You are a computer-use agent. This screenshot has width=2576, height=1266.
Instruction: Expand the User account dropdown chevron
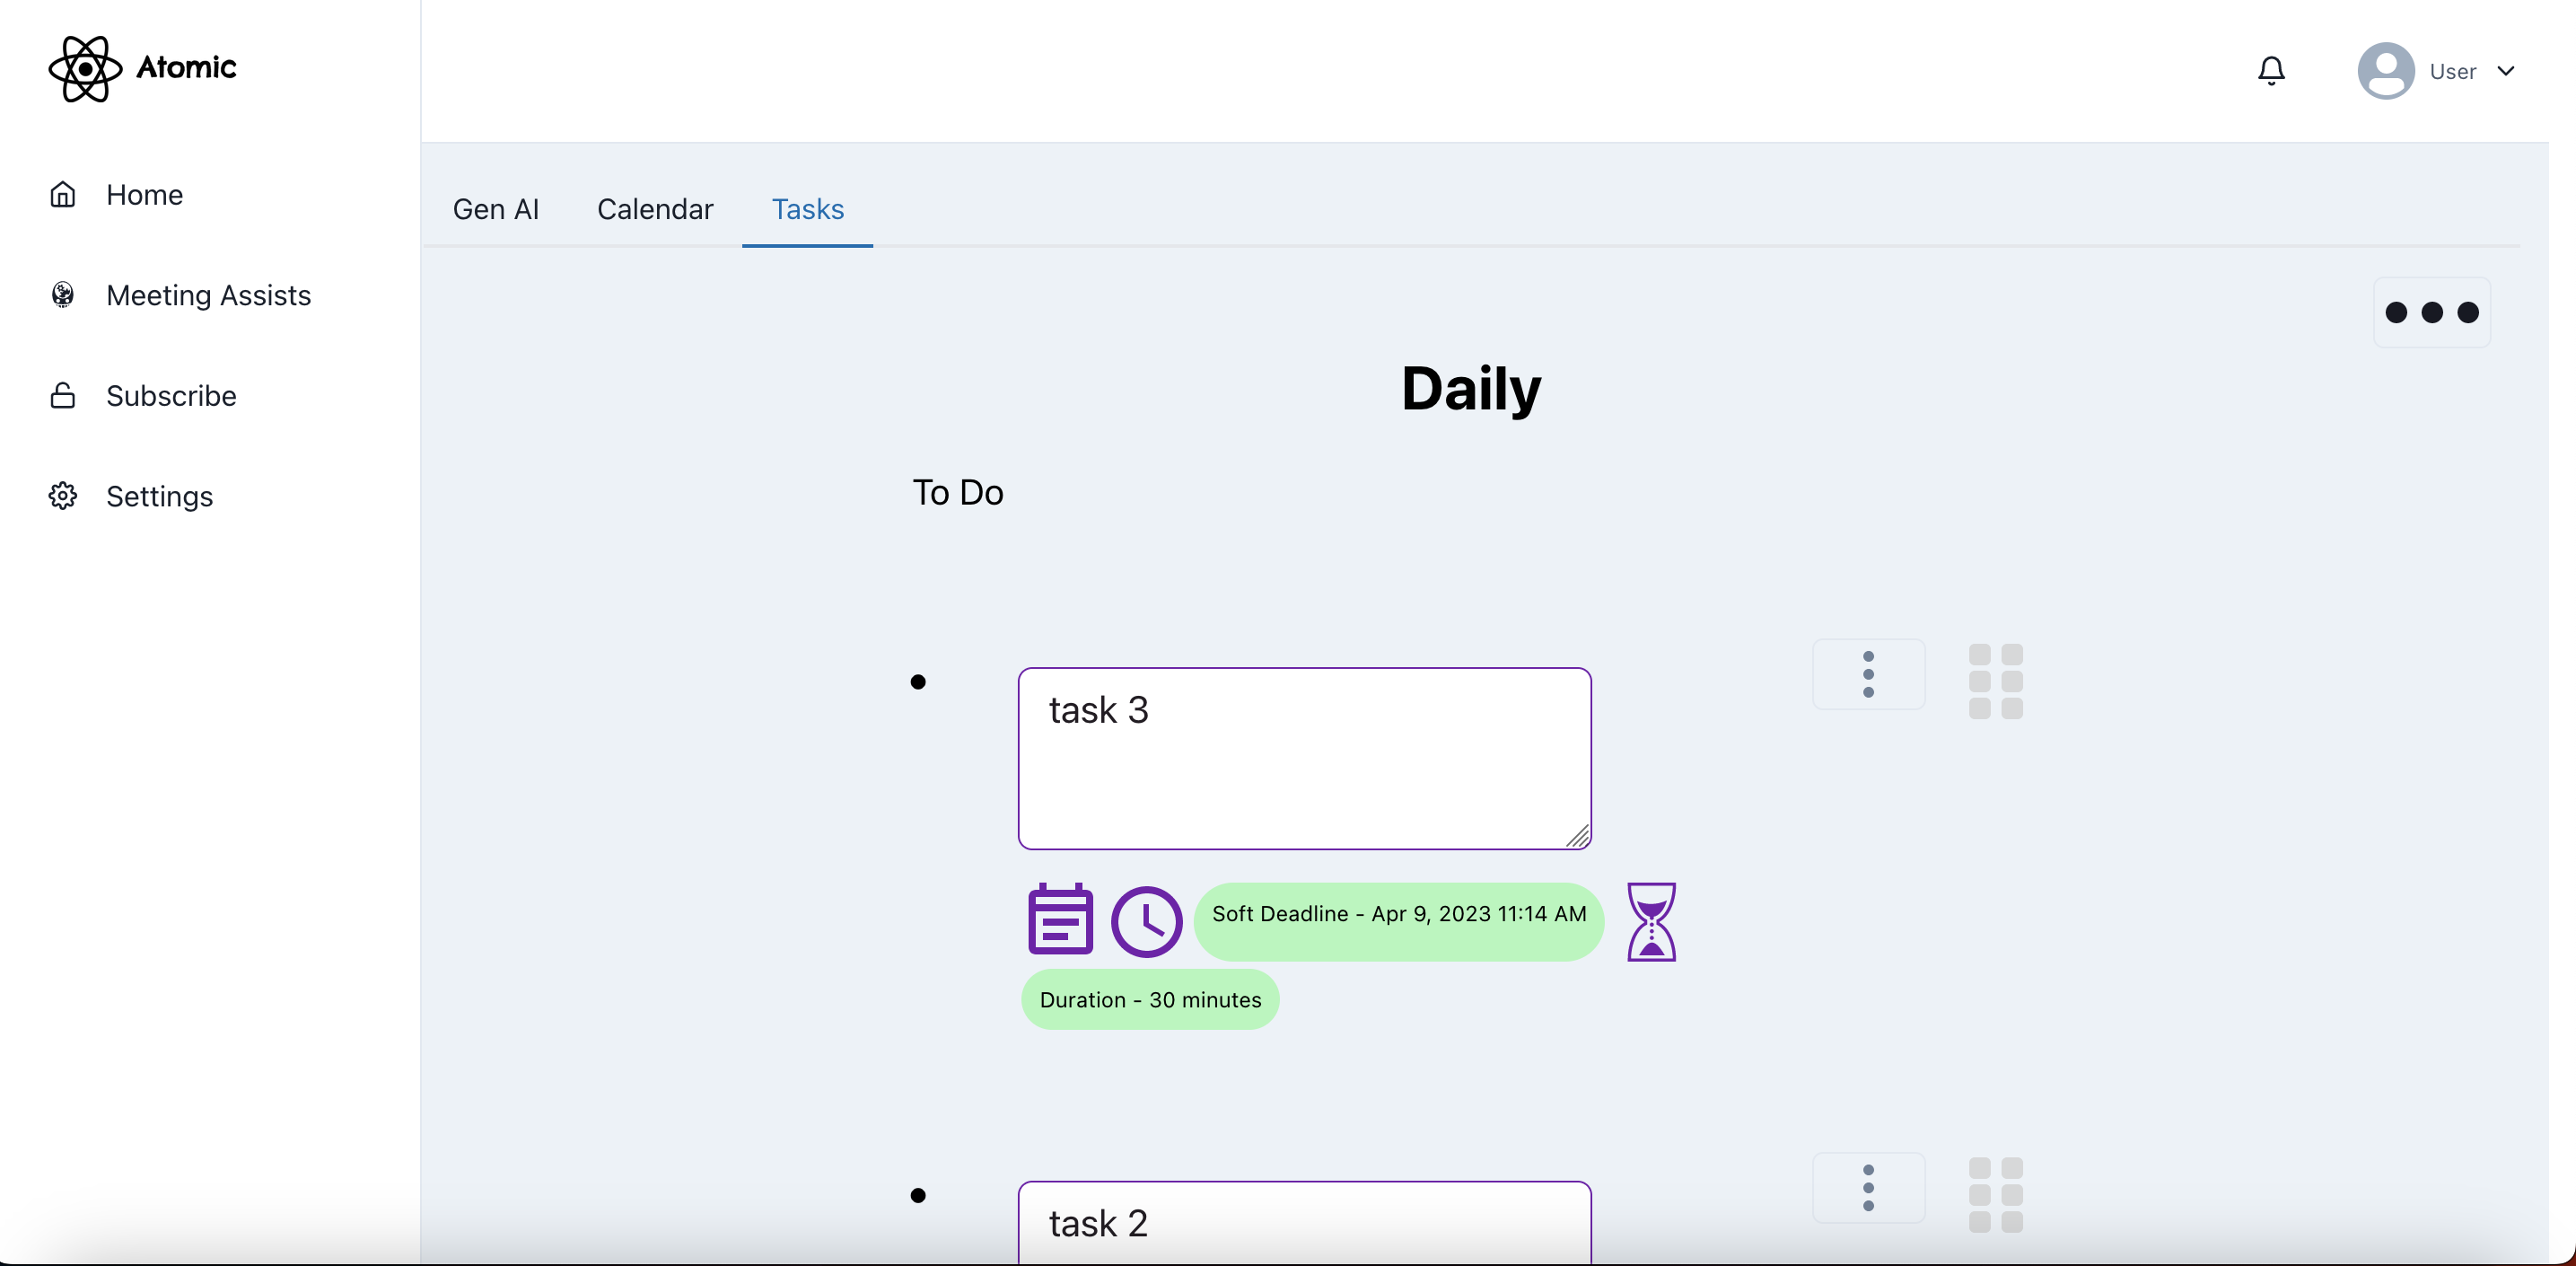click(2506, 71)
